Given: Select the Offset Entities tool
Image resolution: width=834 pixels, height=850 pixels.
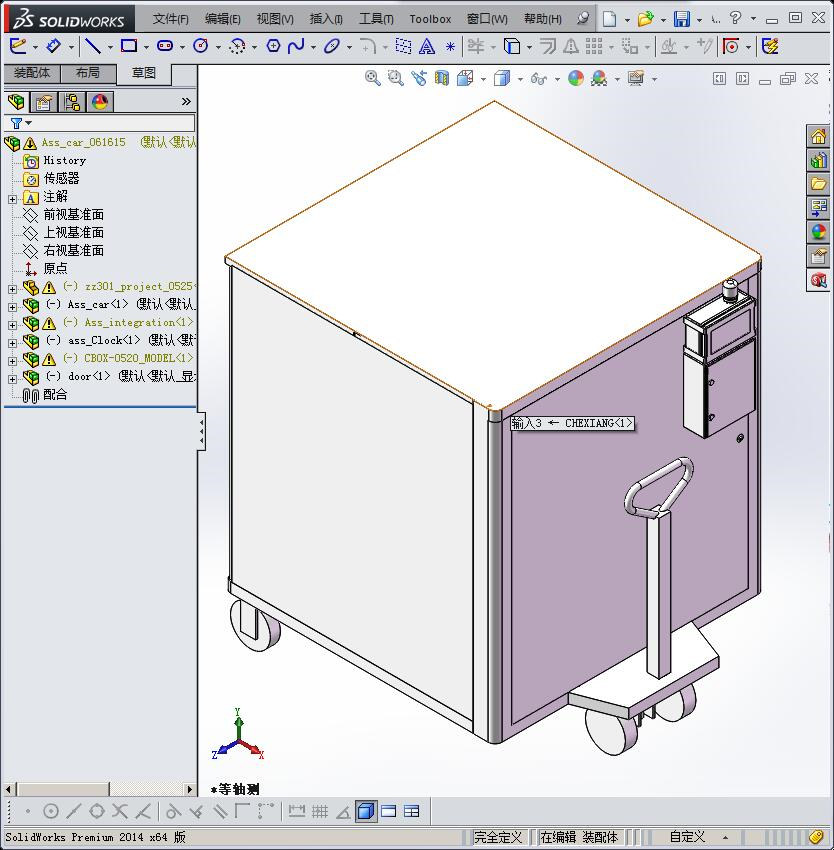Looking at the screenshot, I should 548,46.
